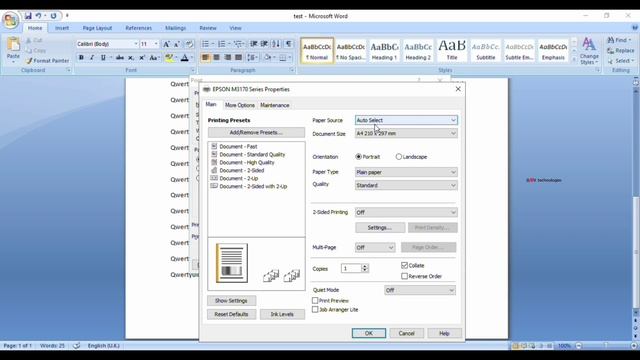Open the Paper Type dropdown
640x360 pixels.
click(x=406, y=172)
